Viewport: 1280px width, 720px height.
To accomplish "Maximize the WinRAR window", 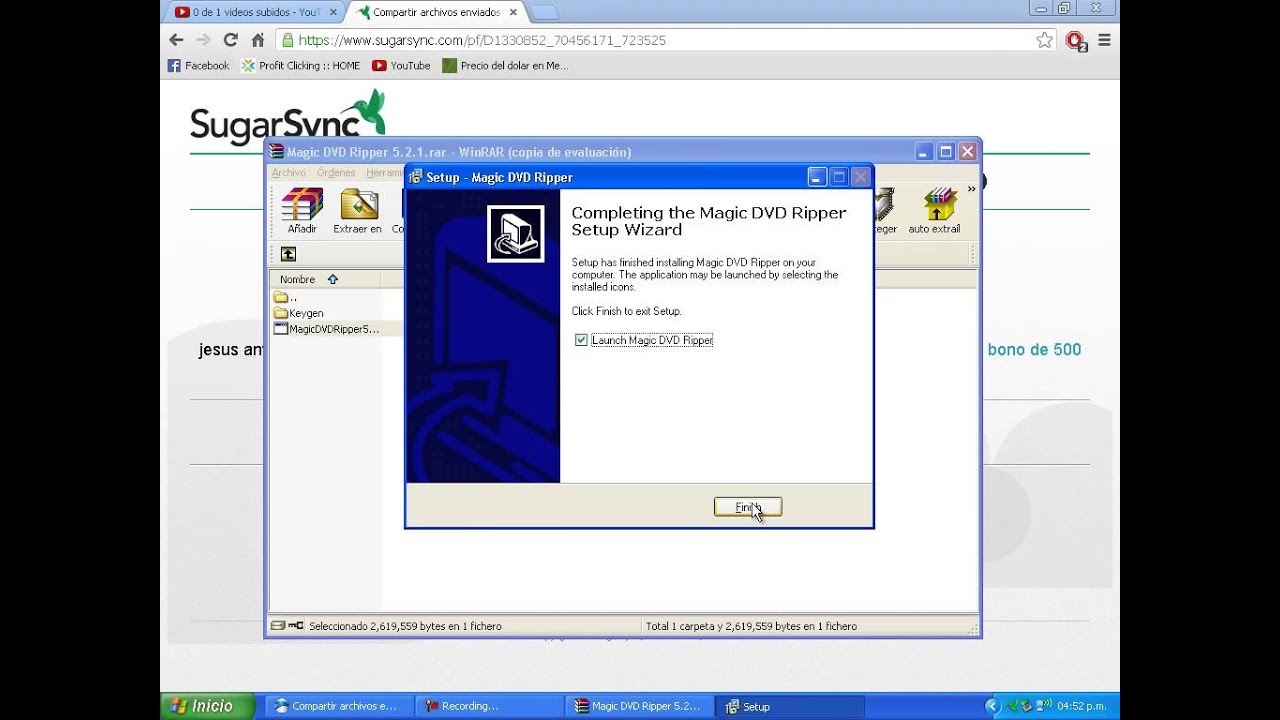I will (945, 152).
